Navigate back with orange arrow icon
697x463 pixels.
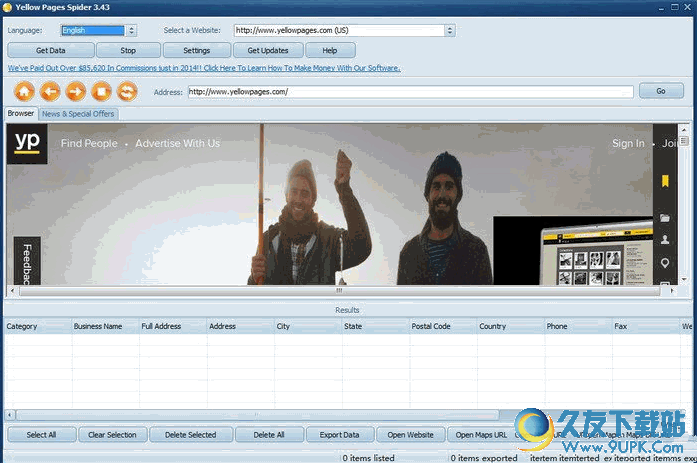(50, 92)
